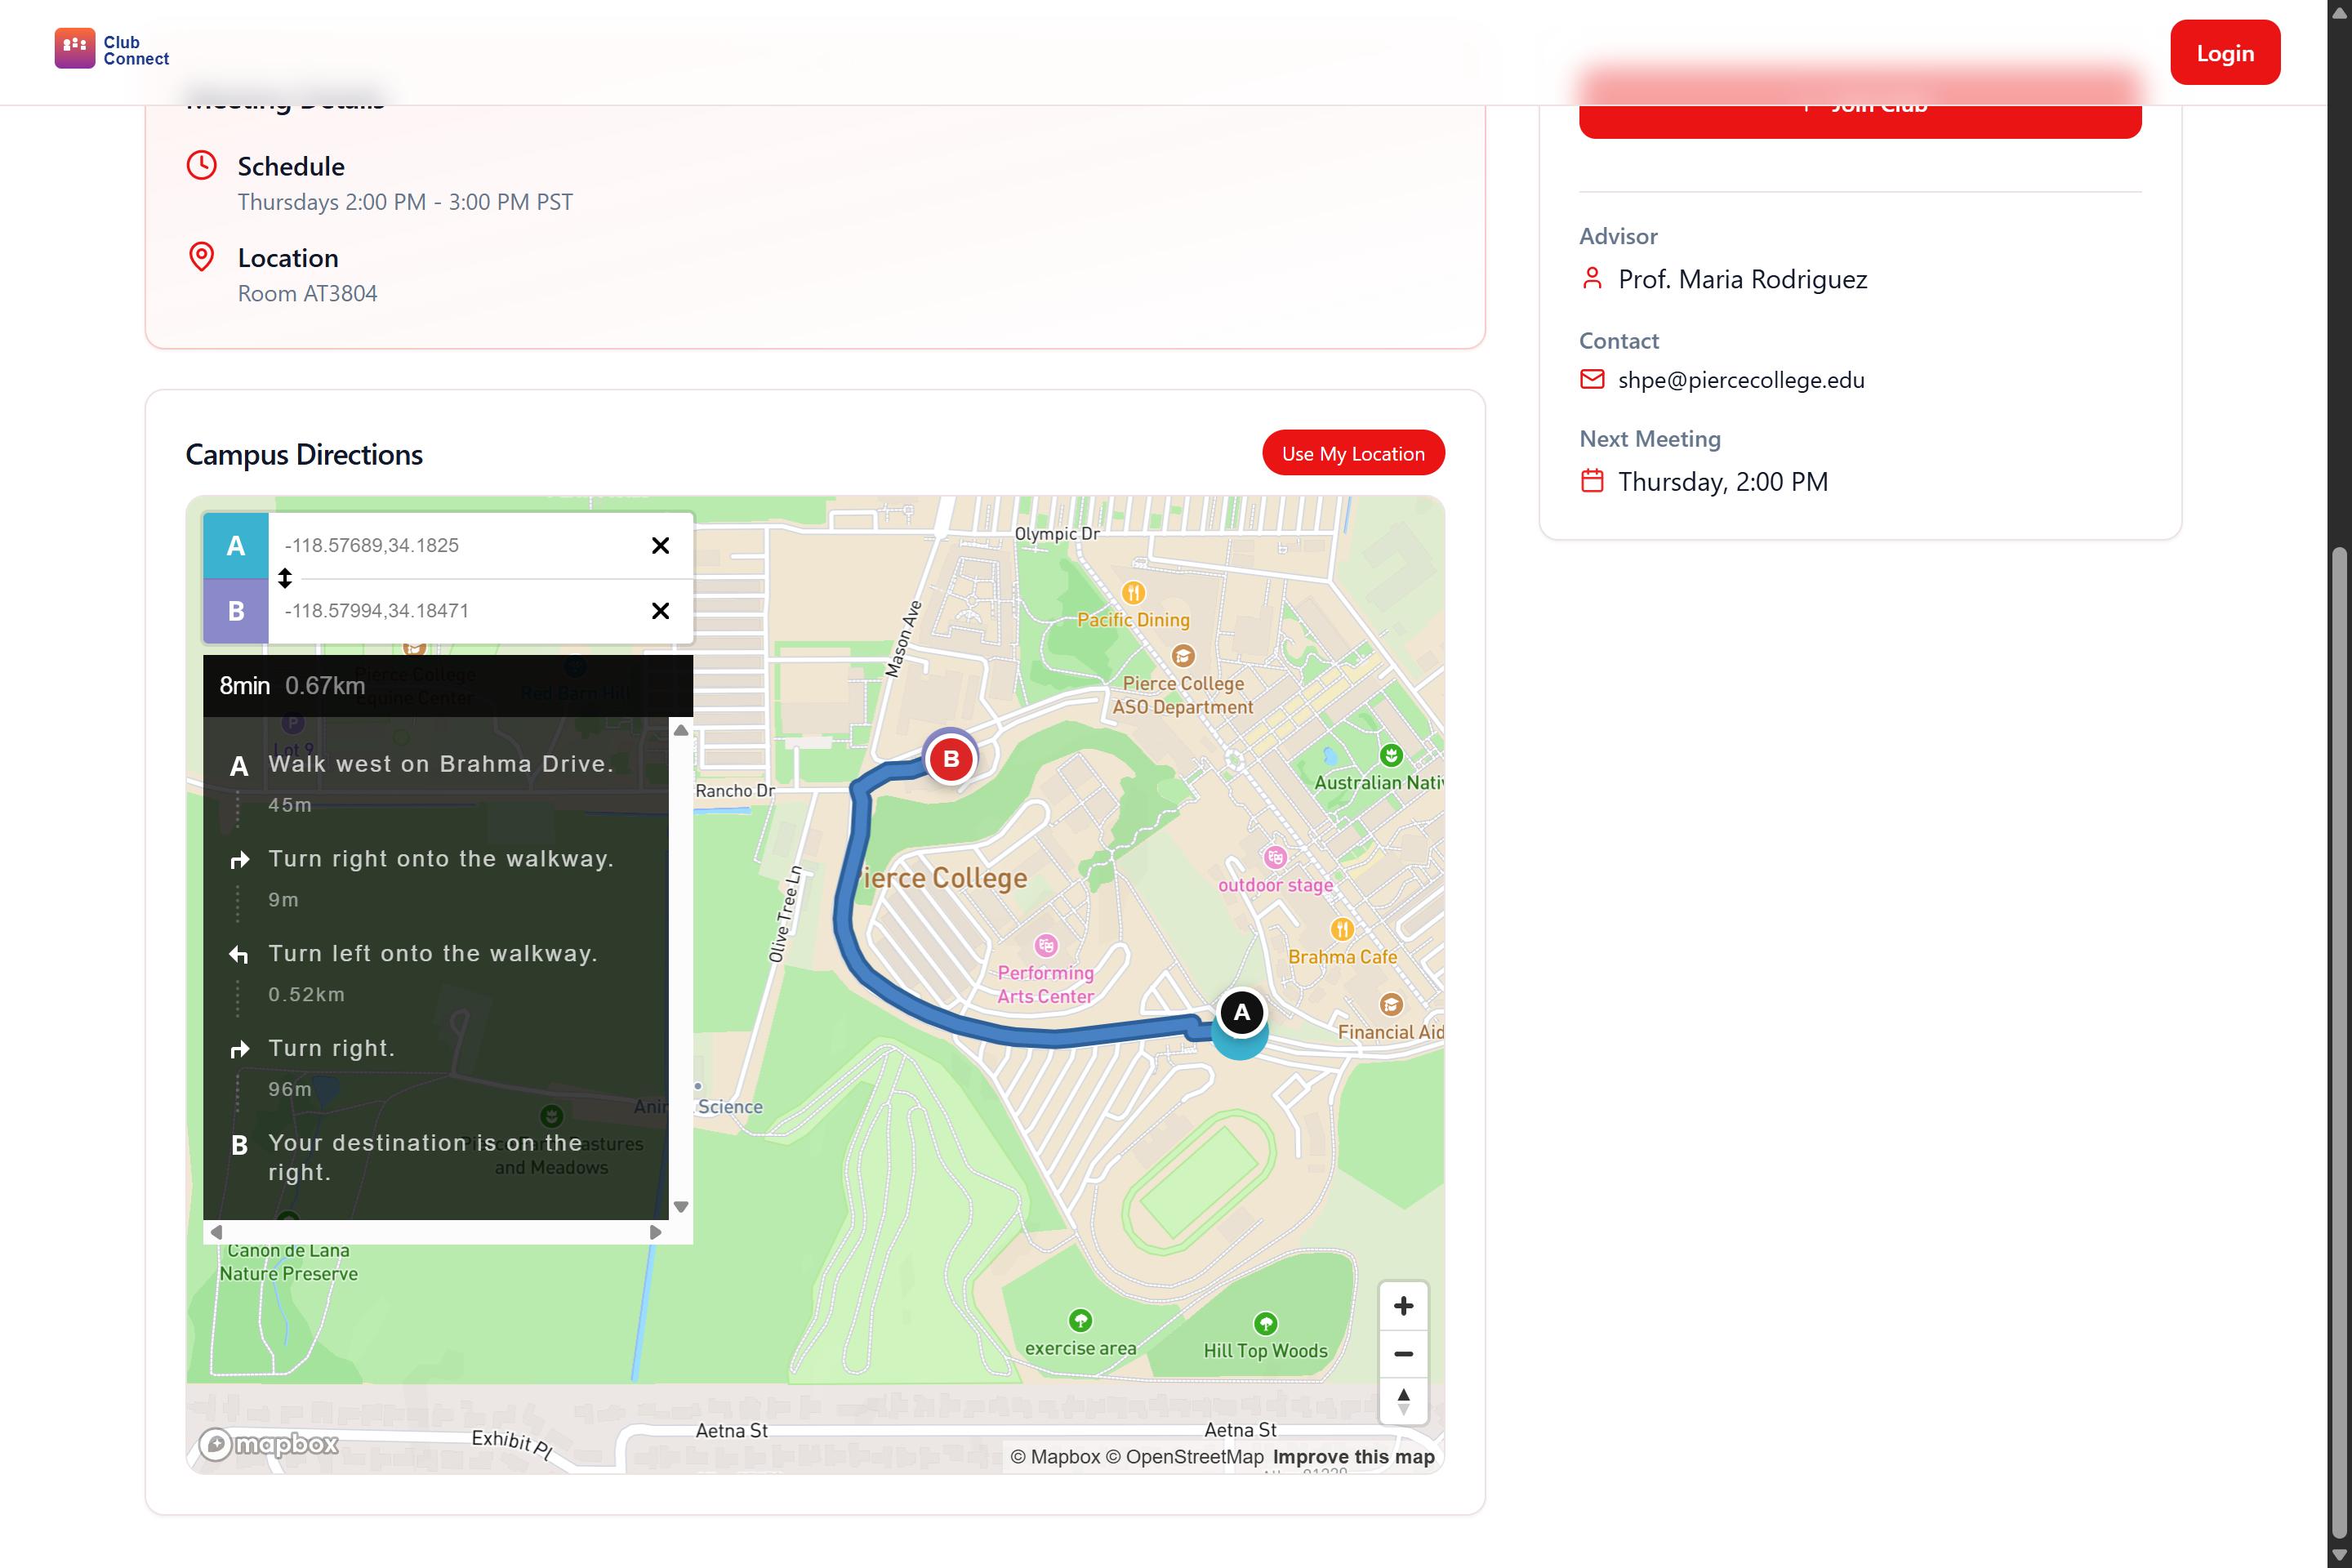Zoom out on the campus map

tap(1403, 1354)
